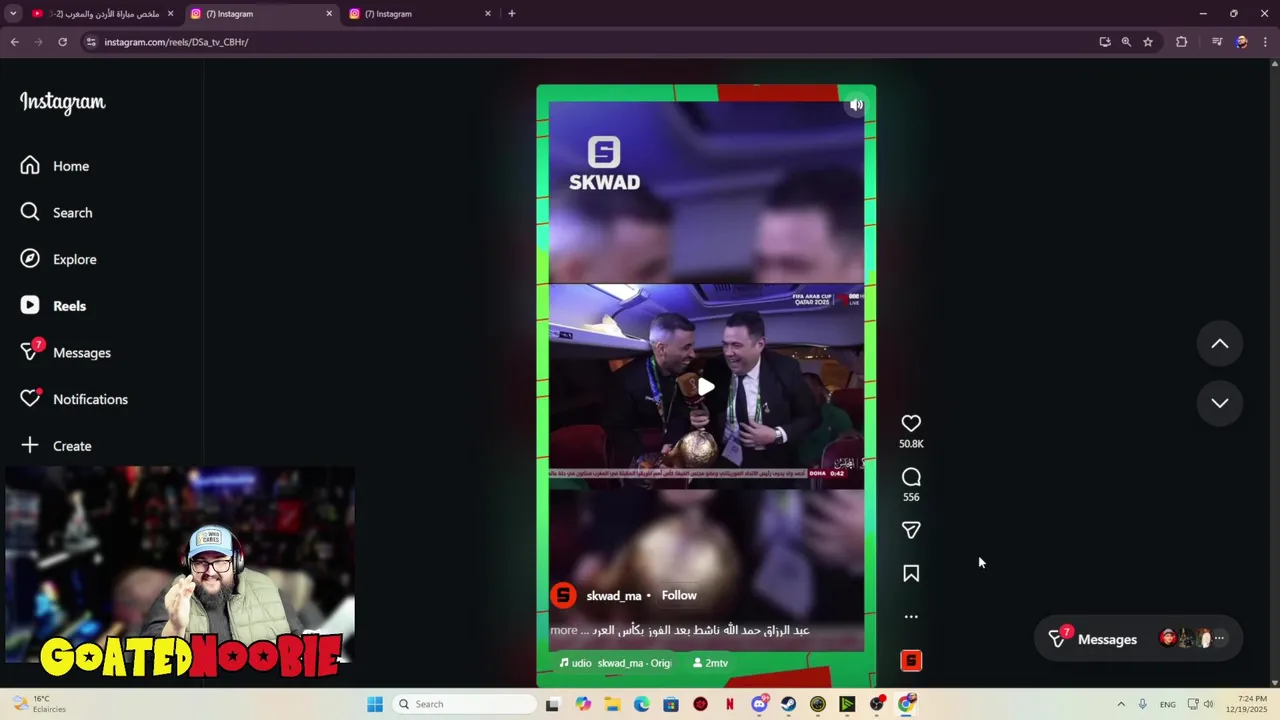Install app icon in address bar
The width and height of the screenshot is (1280, 720).
click(1105, 42)
